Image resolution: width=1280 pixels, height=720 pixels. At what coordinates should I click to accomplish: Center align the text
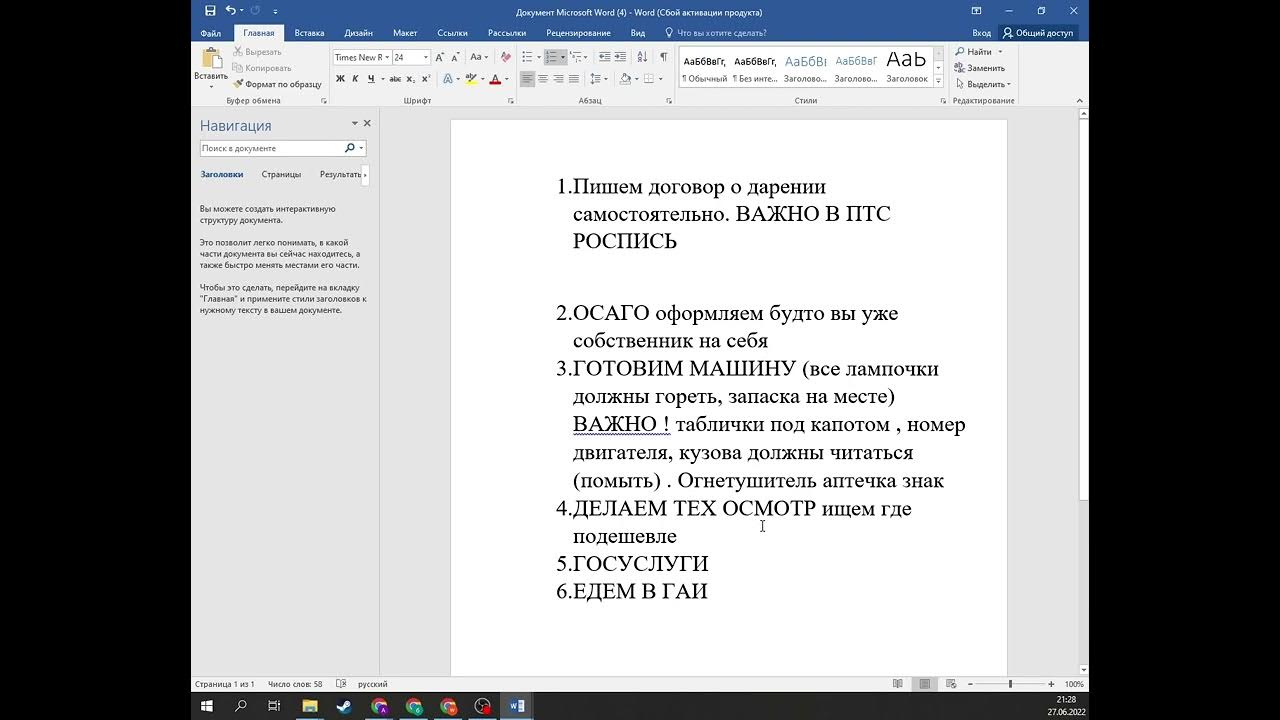[543, 79]
